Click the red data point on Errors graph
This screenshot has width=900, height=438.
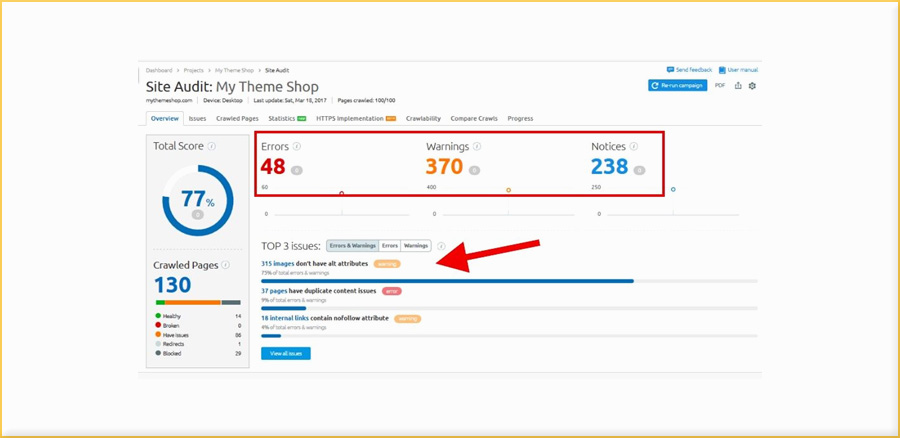point(342,193)
